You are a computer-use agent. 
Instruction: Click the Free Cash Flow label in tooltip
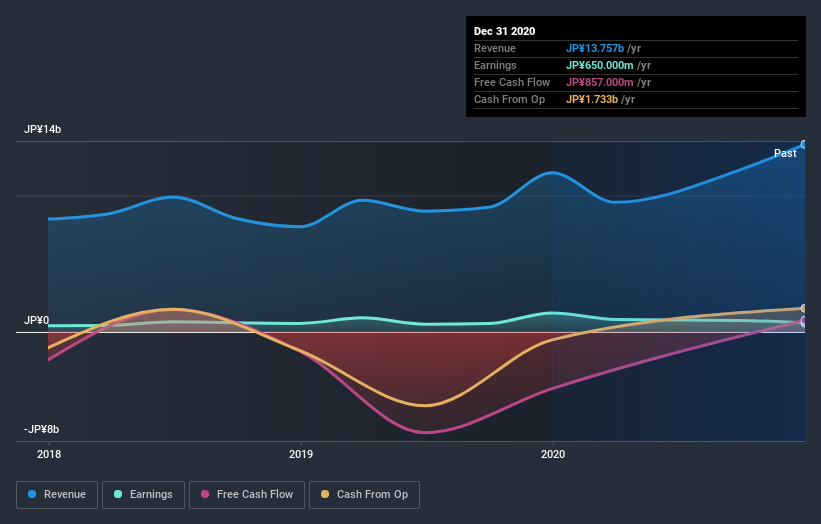[x=512, y=82]
